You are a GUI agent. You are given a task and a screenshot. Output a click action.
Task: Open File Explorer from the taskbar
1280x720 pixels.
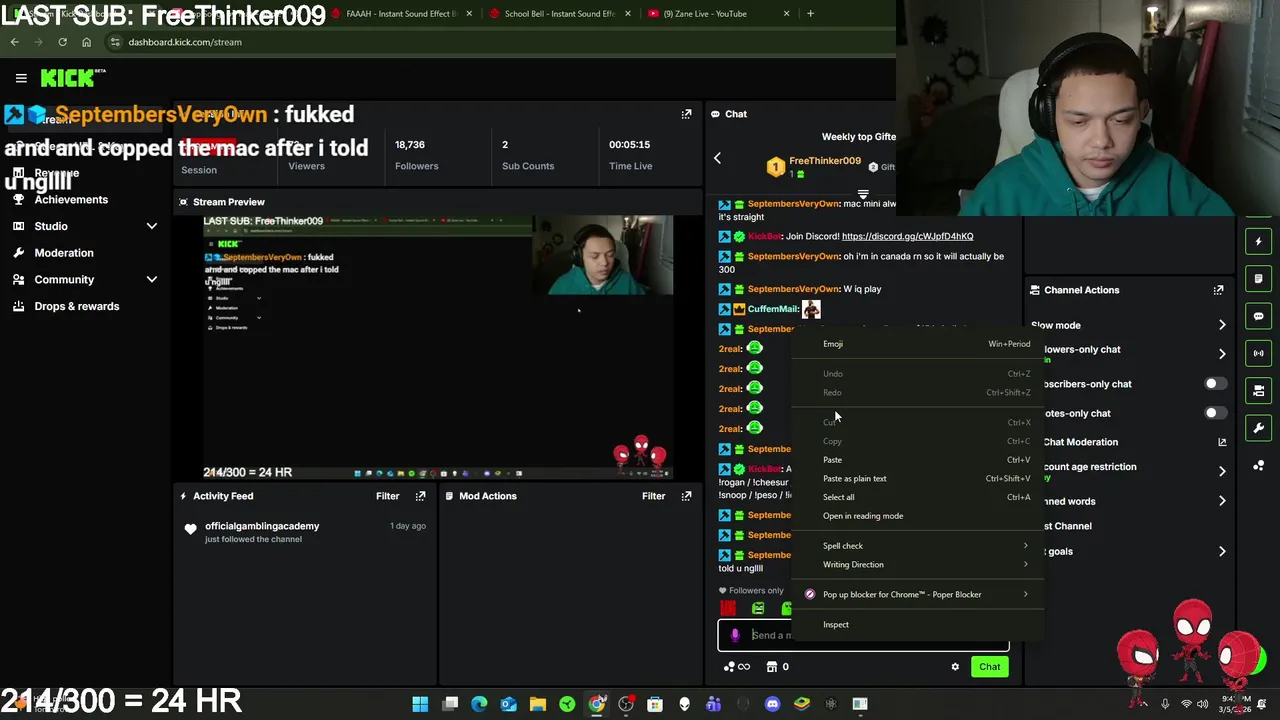[538, 704]
